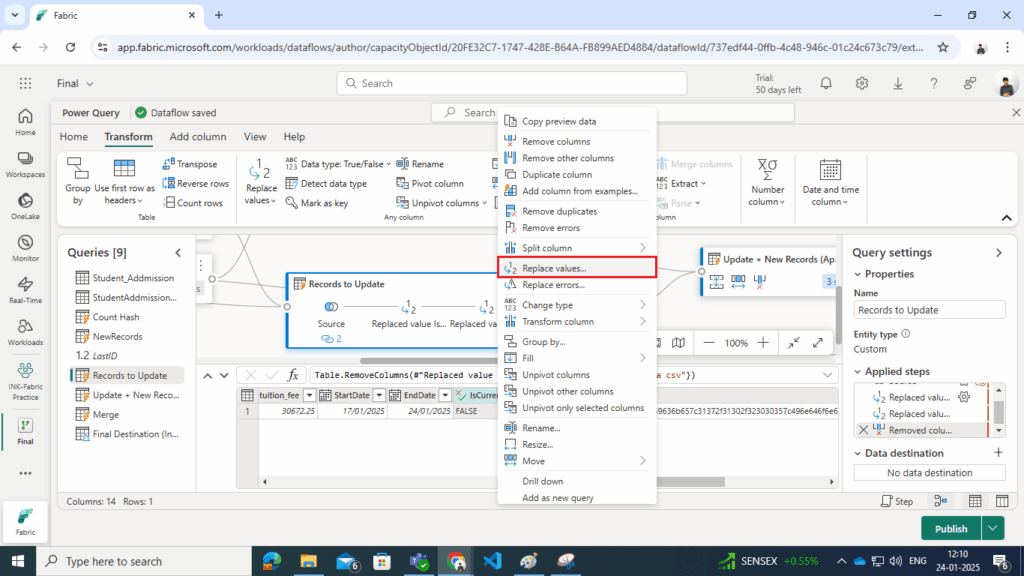1024x576 pixels.
Task: Click the diagram full-screen expand icon
Action: click(x=818, y=343)
